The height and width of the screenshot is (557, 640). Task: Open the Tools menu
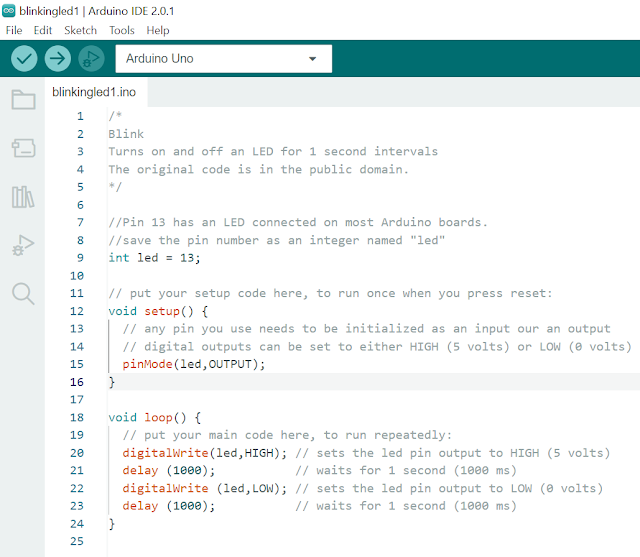pos(122,30)
